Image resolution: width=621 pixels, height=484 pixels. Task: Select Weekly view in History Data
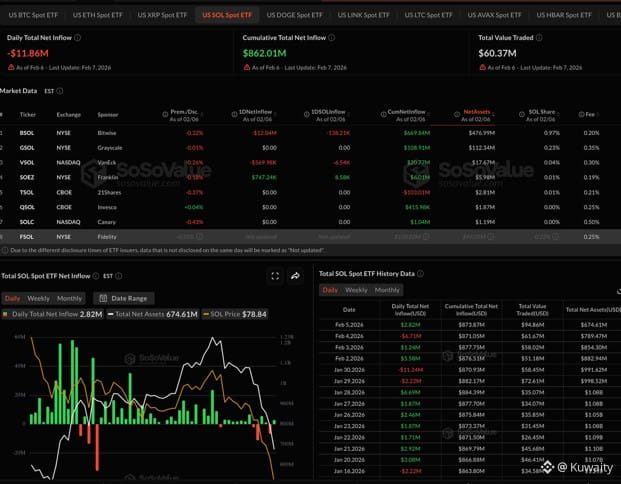(356, 290)
